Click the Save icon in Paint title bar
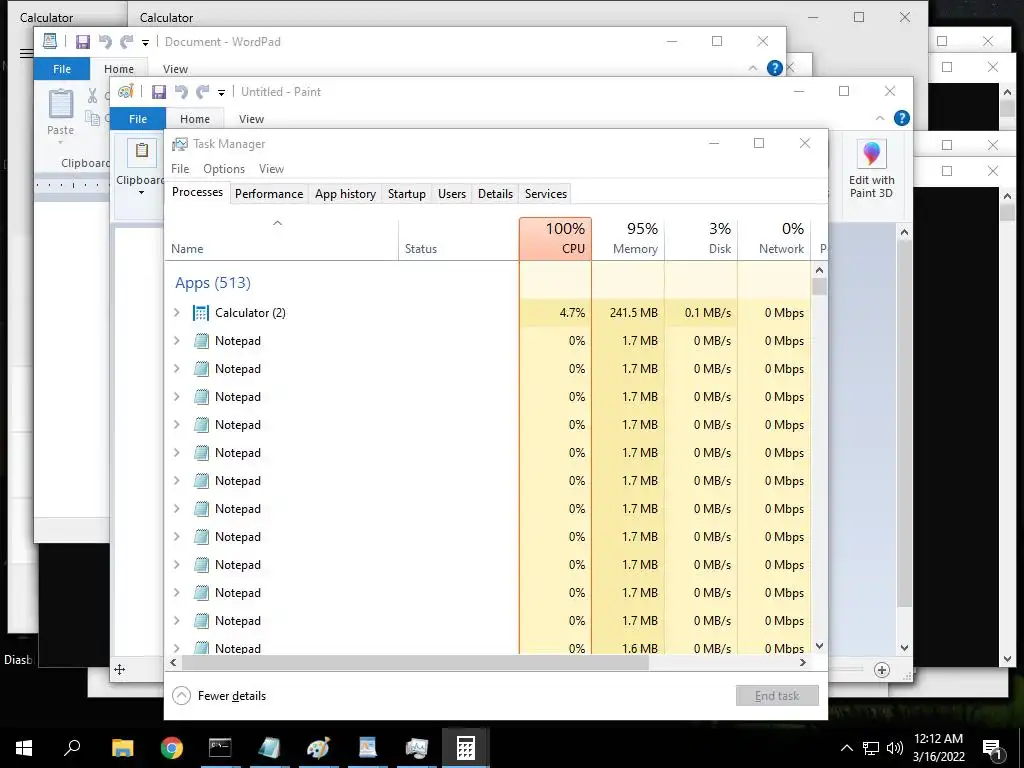This screenshot has height=768, width=1024. 159,92
